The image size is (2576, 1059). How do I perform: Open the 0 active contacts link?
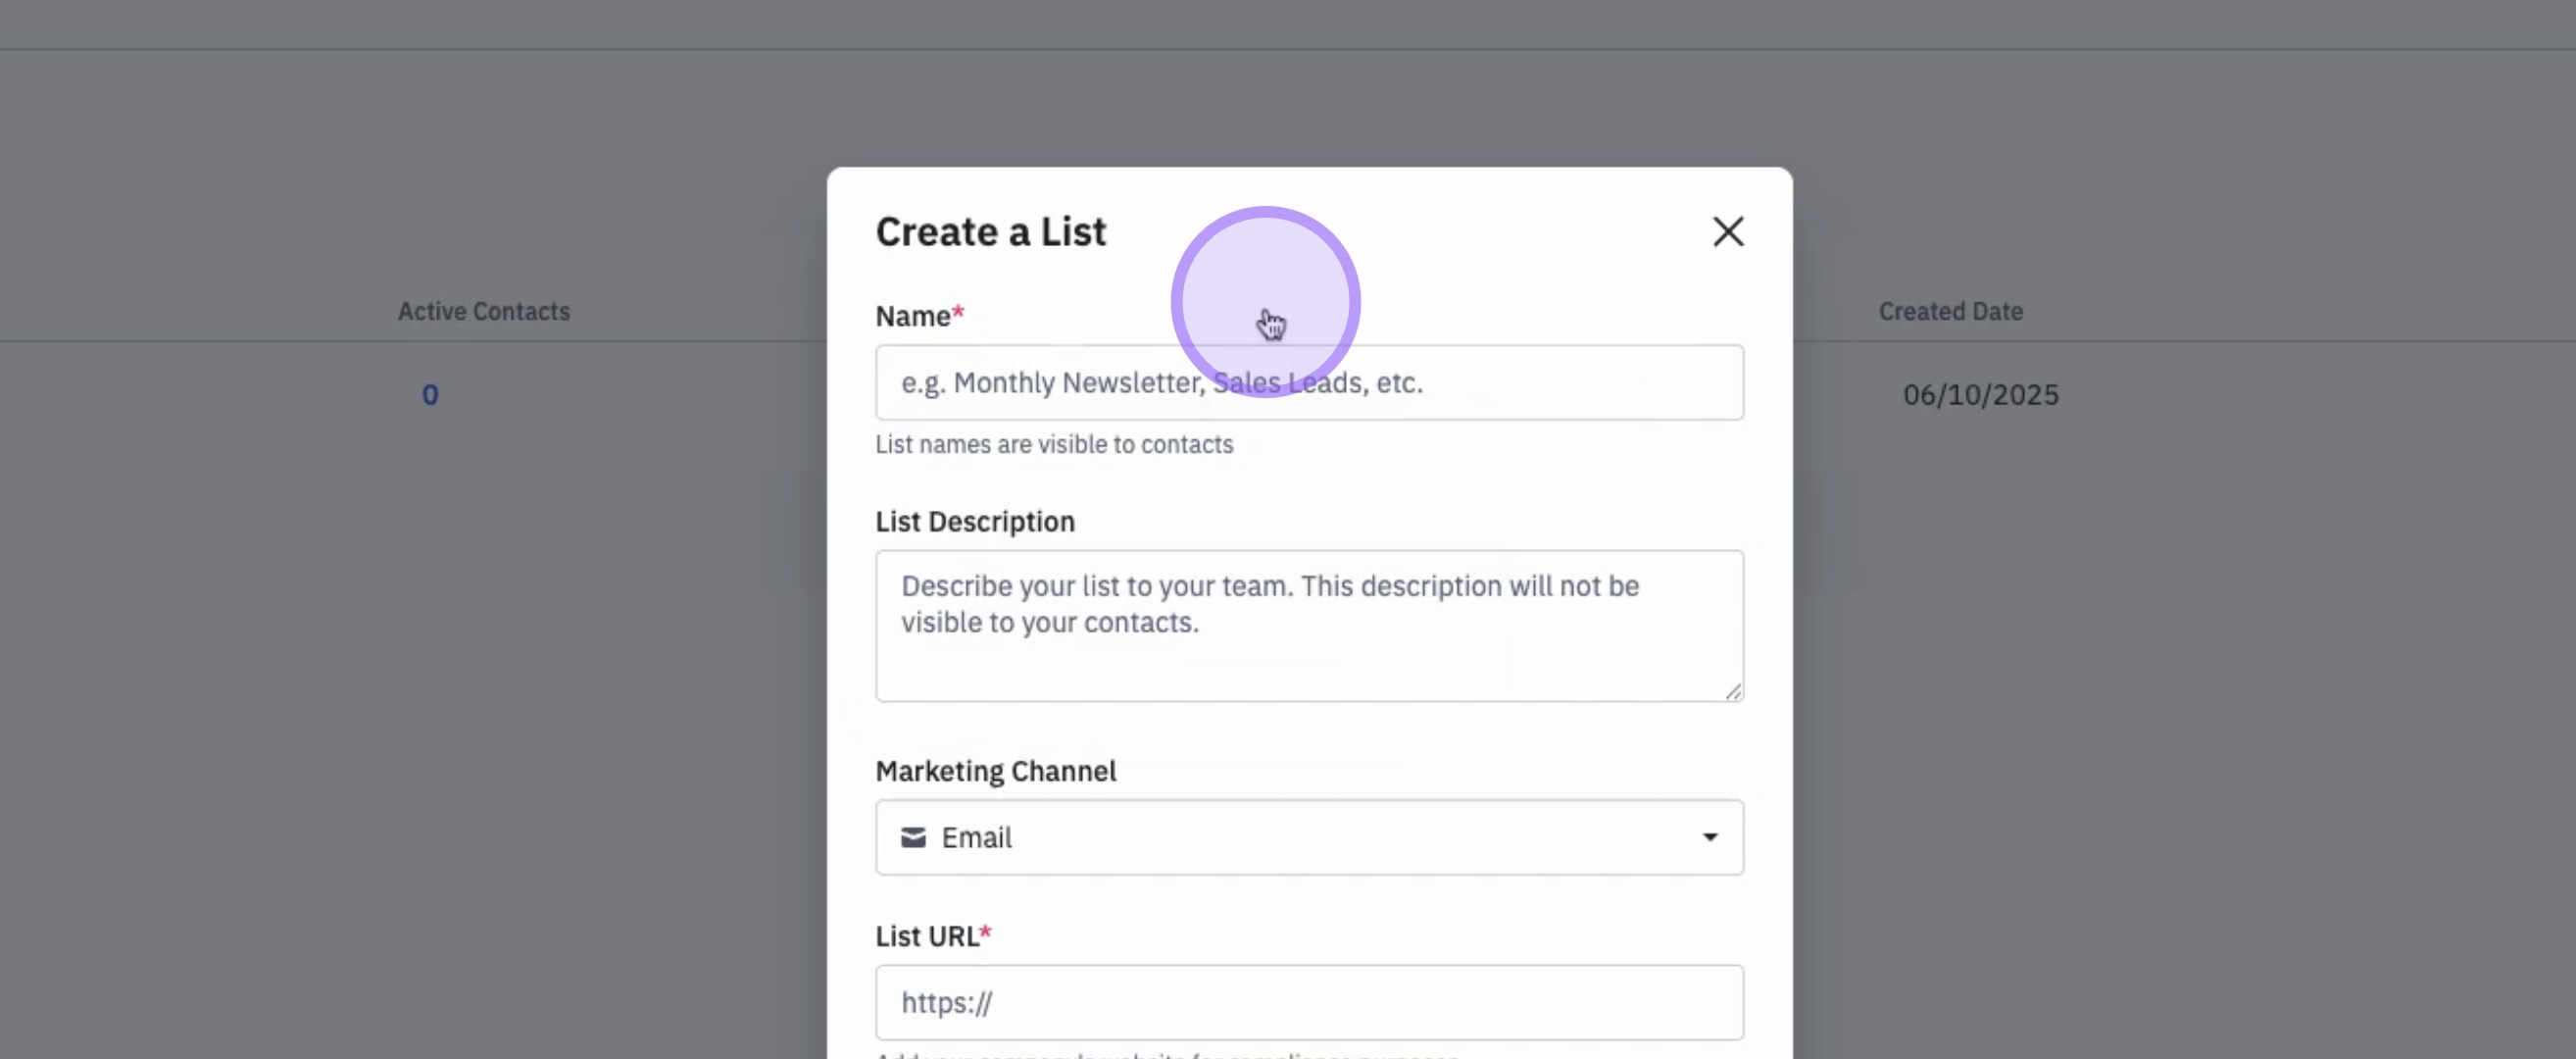430,395
